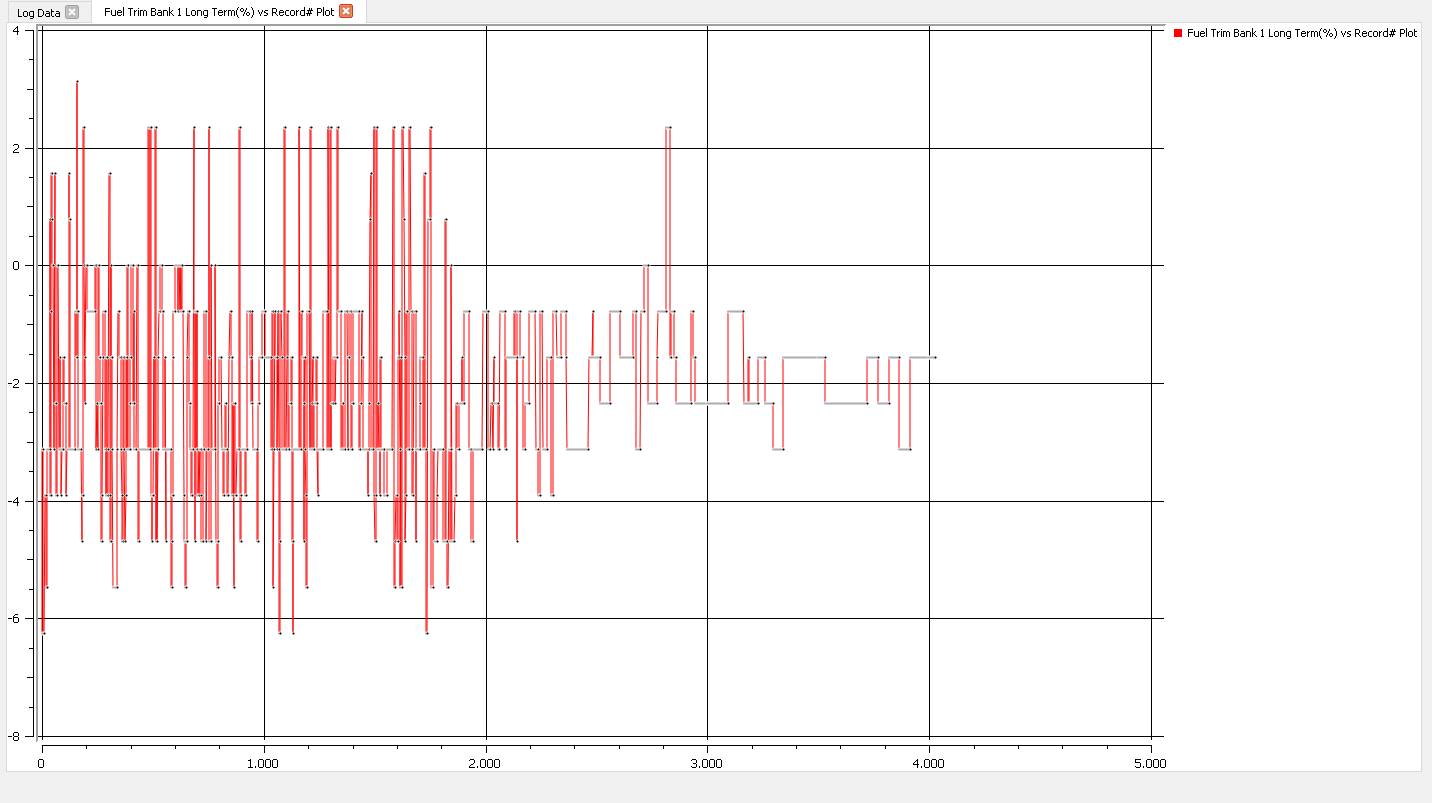Click the 1.000 x-axis label

coord(263,764)
